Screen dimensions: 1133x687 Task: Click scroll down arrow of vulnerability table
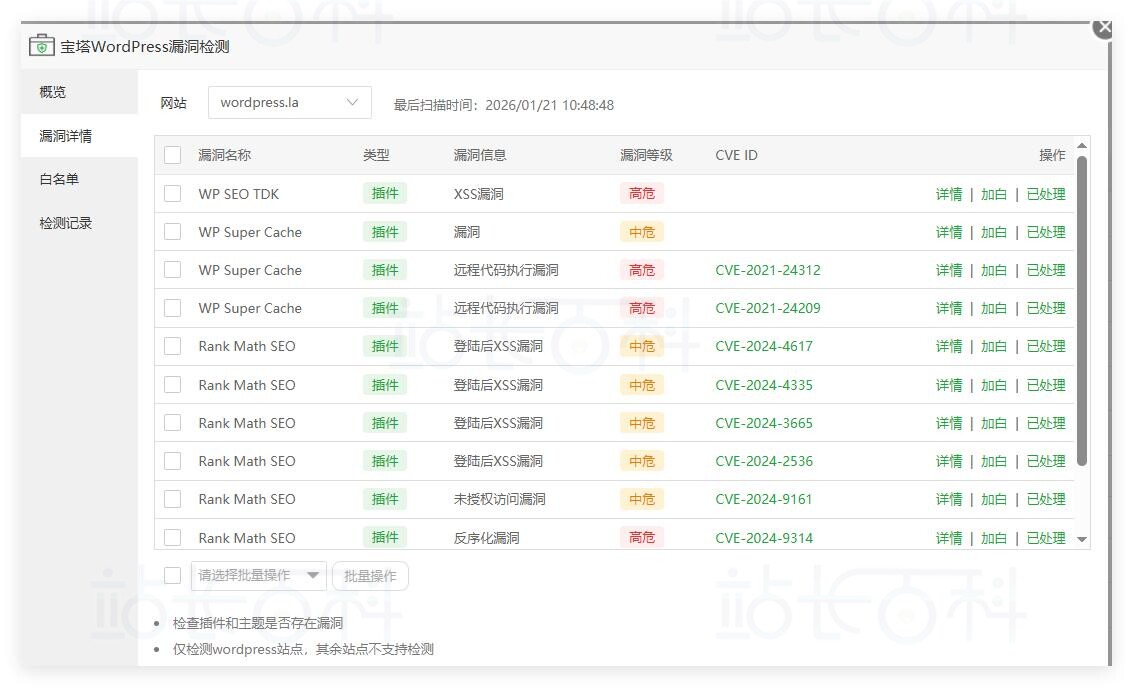pyautogui.click(x=1082, y=539)
